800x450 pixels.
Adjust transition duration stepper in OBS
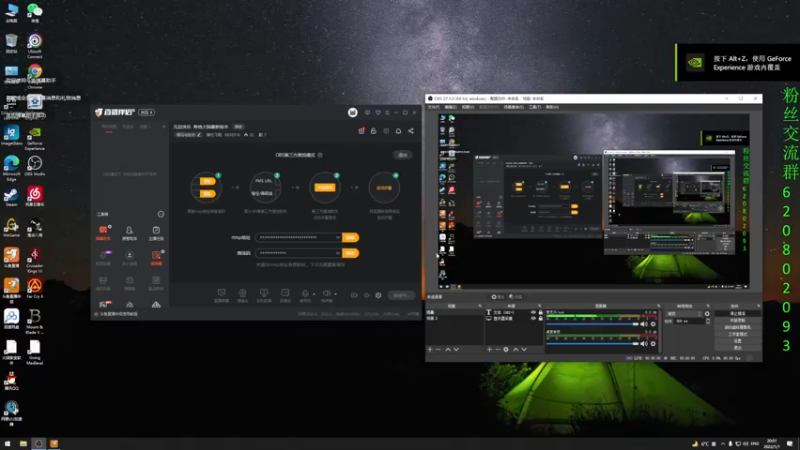pos(708,321)
